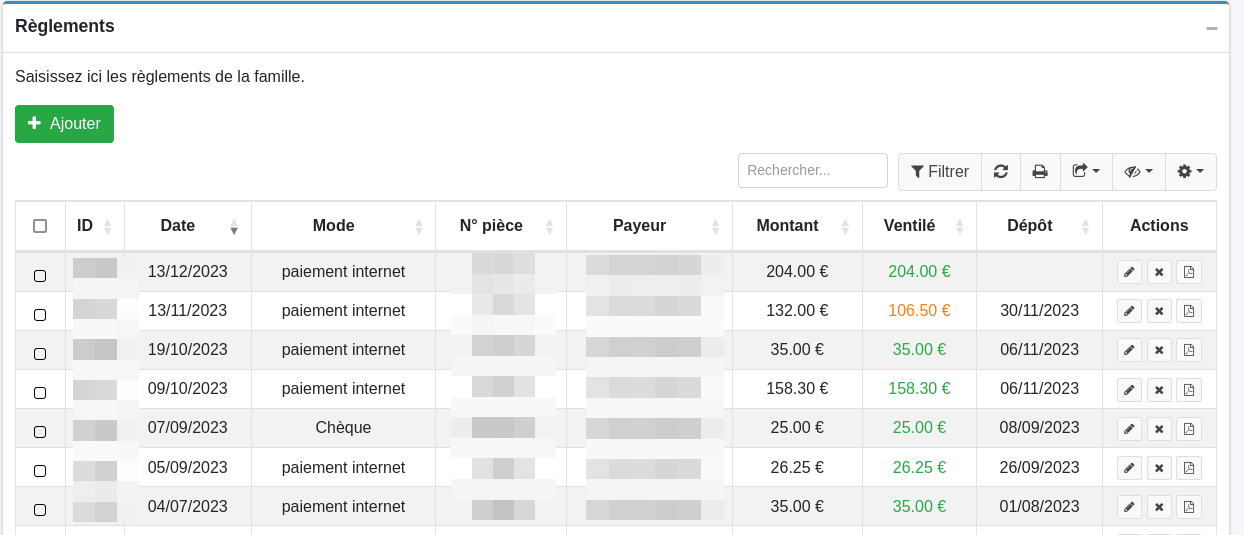This screenshot has height=535, width=1244.
Task: Open the Filtrer filter button
Action: tap(939, 171)
